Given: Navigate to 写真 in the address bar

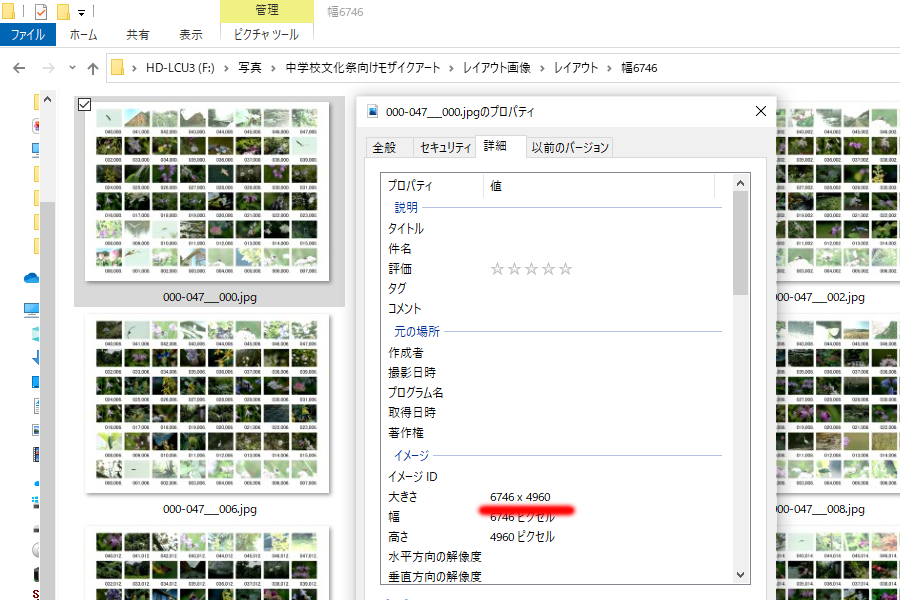Looking at the screenshot, I should pyautogui.click(x=250, y=68).
